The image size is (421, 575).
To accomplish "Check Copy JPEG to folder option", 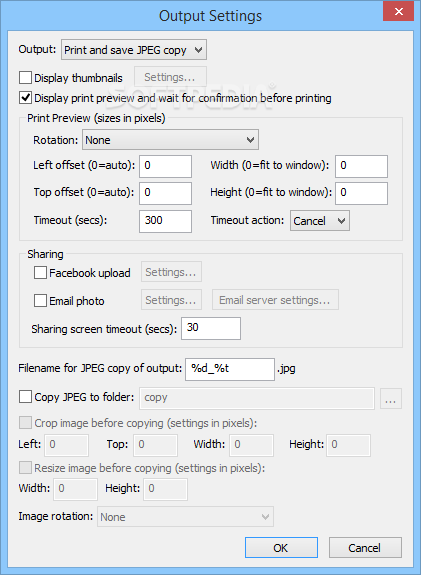I will (x=25, y=397).
